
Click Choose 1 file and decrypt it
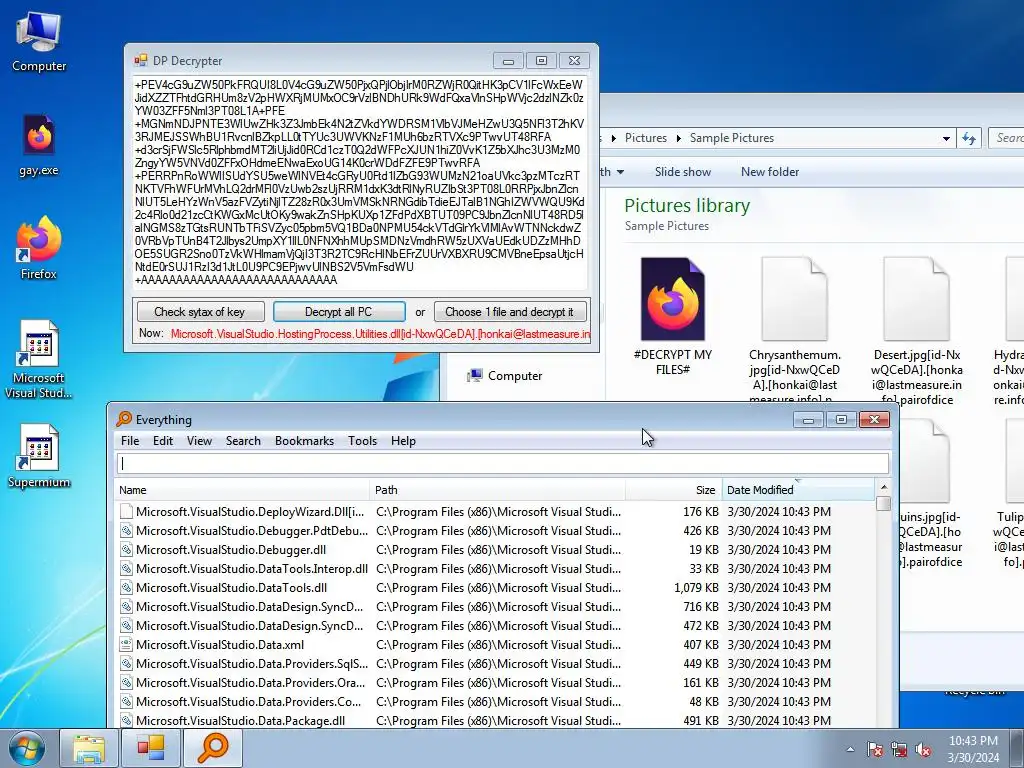tap(509, 312)
